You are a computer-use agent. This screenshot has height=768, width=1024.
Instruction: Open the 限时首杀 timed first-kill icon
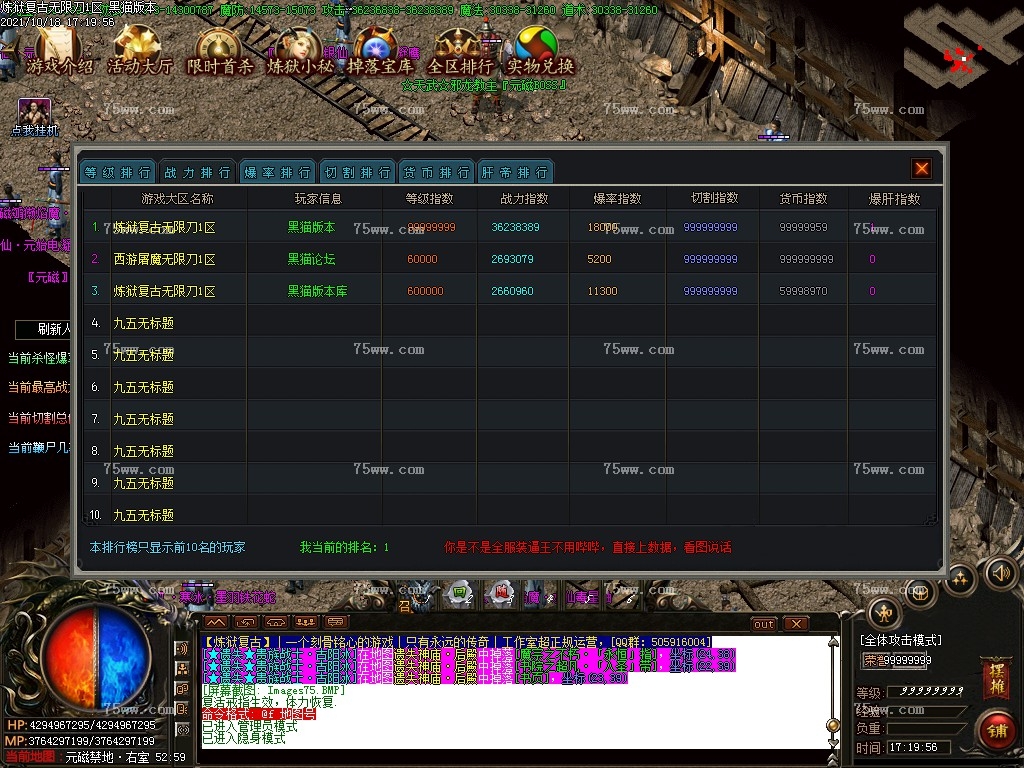tap(219, 51)
